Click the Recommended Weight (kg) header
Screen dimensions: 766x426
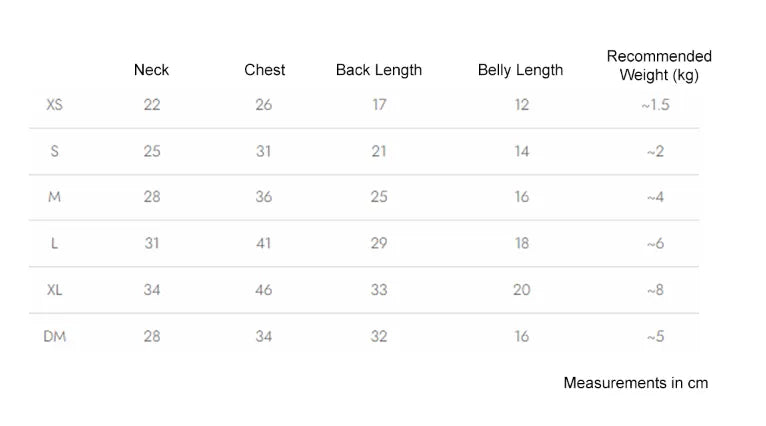pos(659,65)
